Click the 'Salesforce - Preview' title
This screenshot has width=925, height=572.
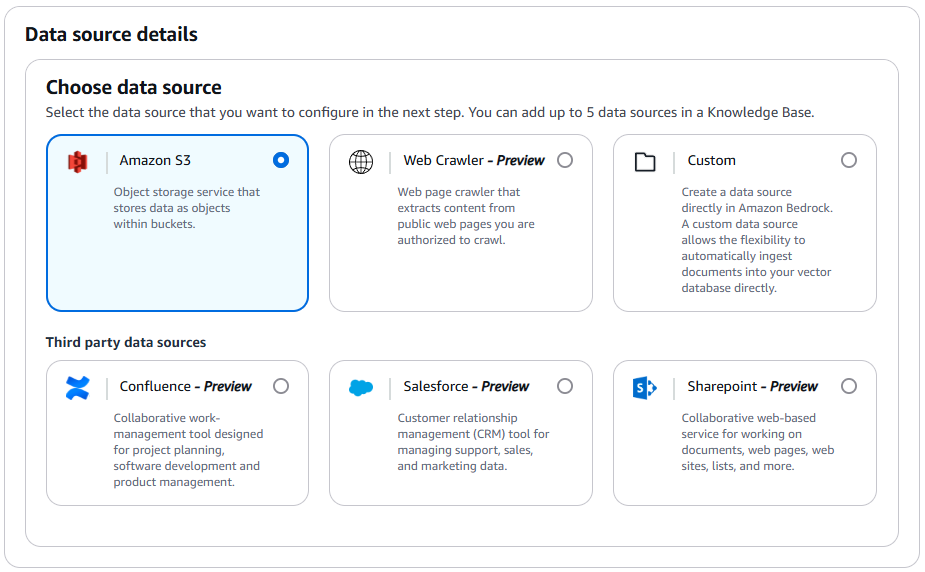tap(466, 386)
